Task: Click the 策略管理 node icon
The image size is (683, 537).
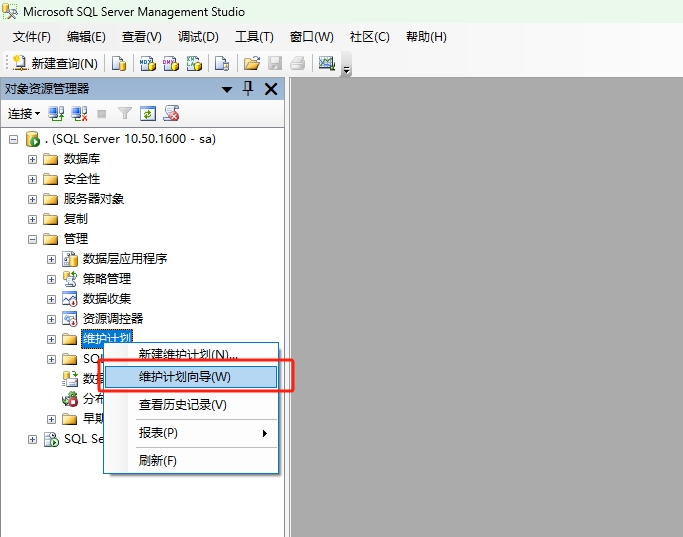Action: click(70, 279)
